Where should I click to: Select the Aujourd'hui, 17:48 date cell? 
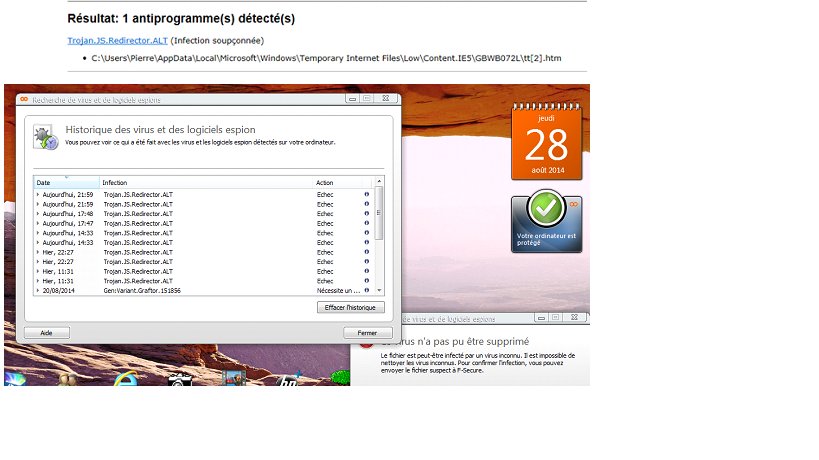[68, 214]
